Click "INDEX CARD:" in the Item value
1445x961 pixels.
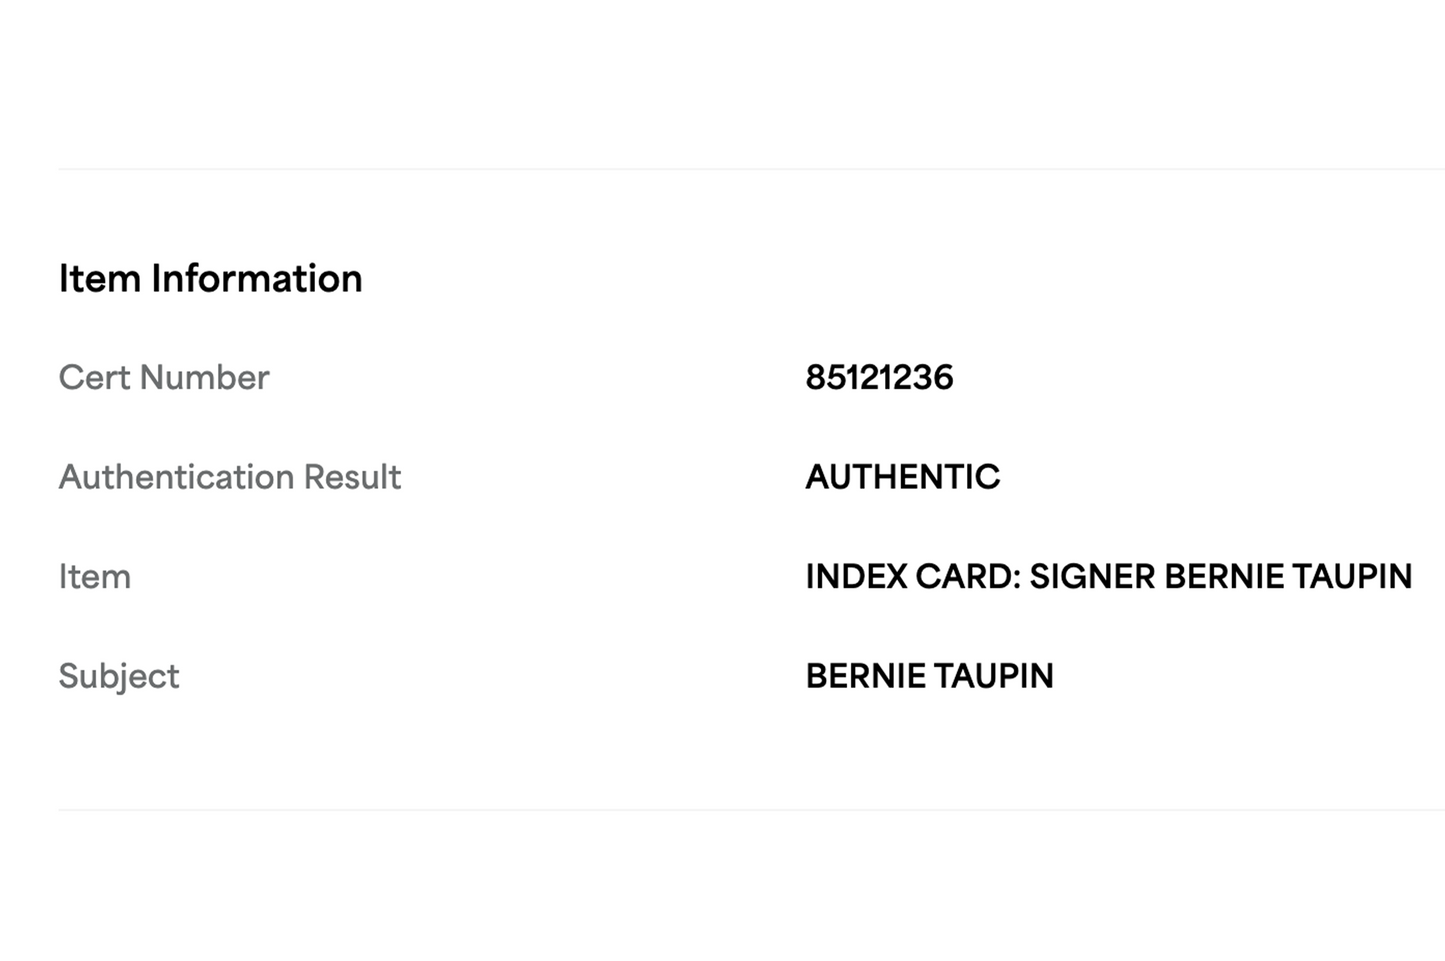(x=912, y=577)
